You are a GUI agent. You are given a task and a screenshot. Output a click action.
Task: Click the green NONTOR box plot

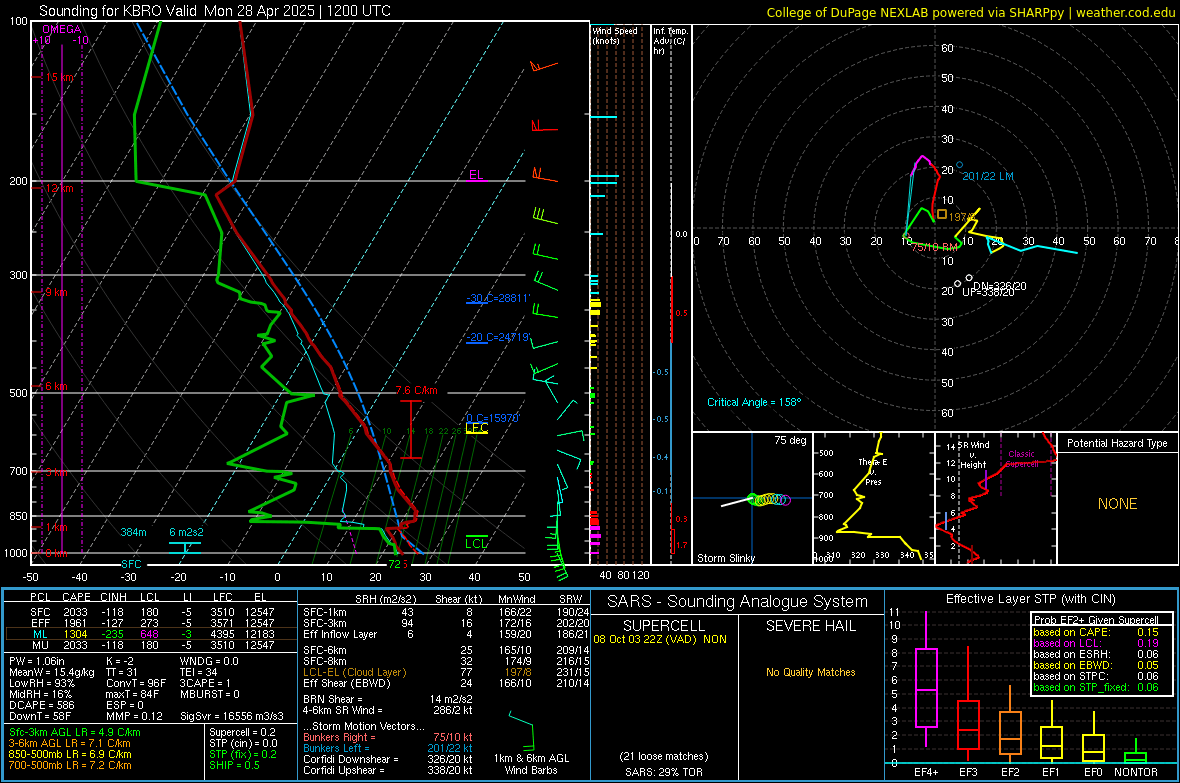pyautogui.click(x=1135, y=753)
